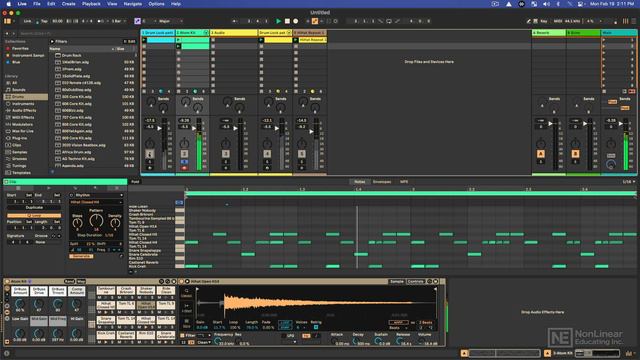Open the macOS volume icon in menu bar

point(546,4)
